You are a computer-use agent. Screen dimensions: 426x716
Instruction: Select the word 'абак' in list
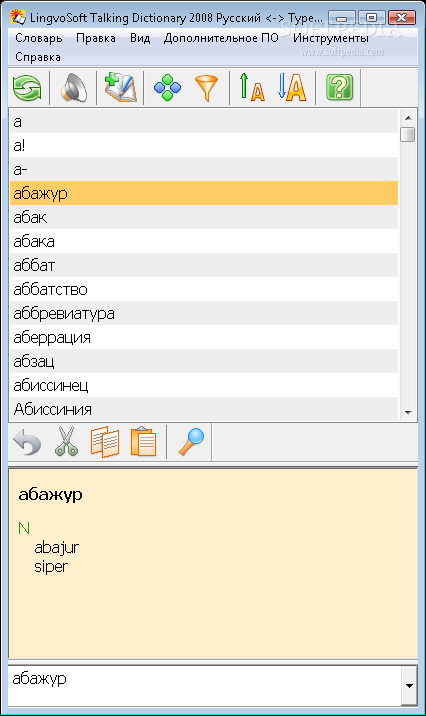click(x=204, y=217)
